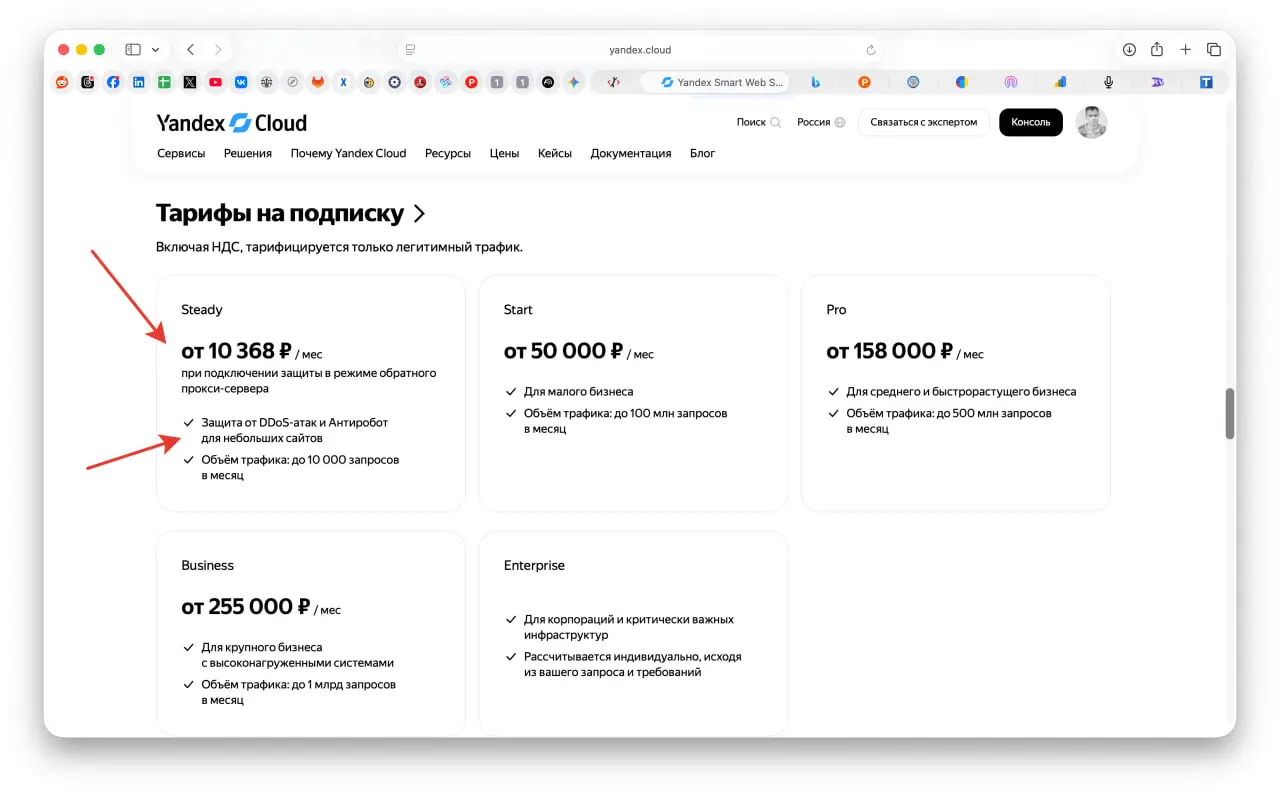
Task: Open the blue T tab icon
Action: (1207, 83)
